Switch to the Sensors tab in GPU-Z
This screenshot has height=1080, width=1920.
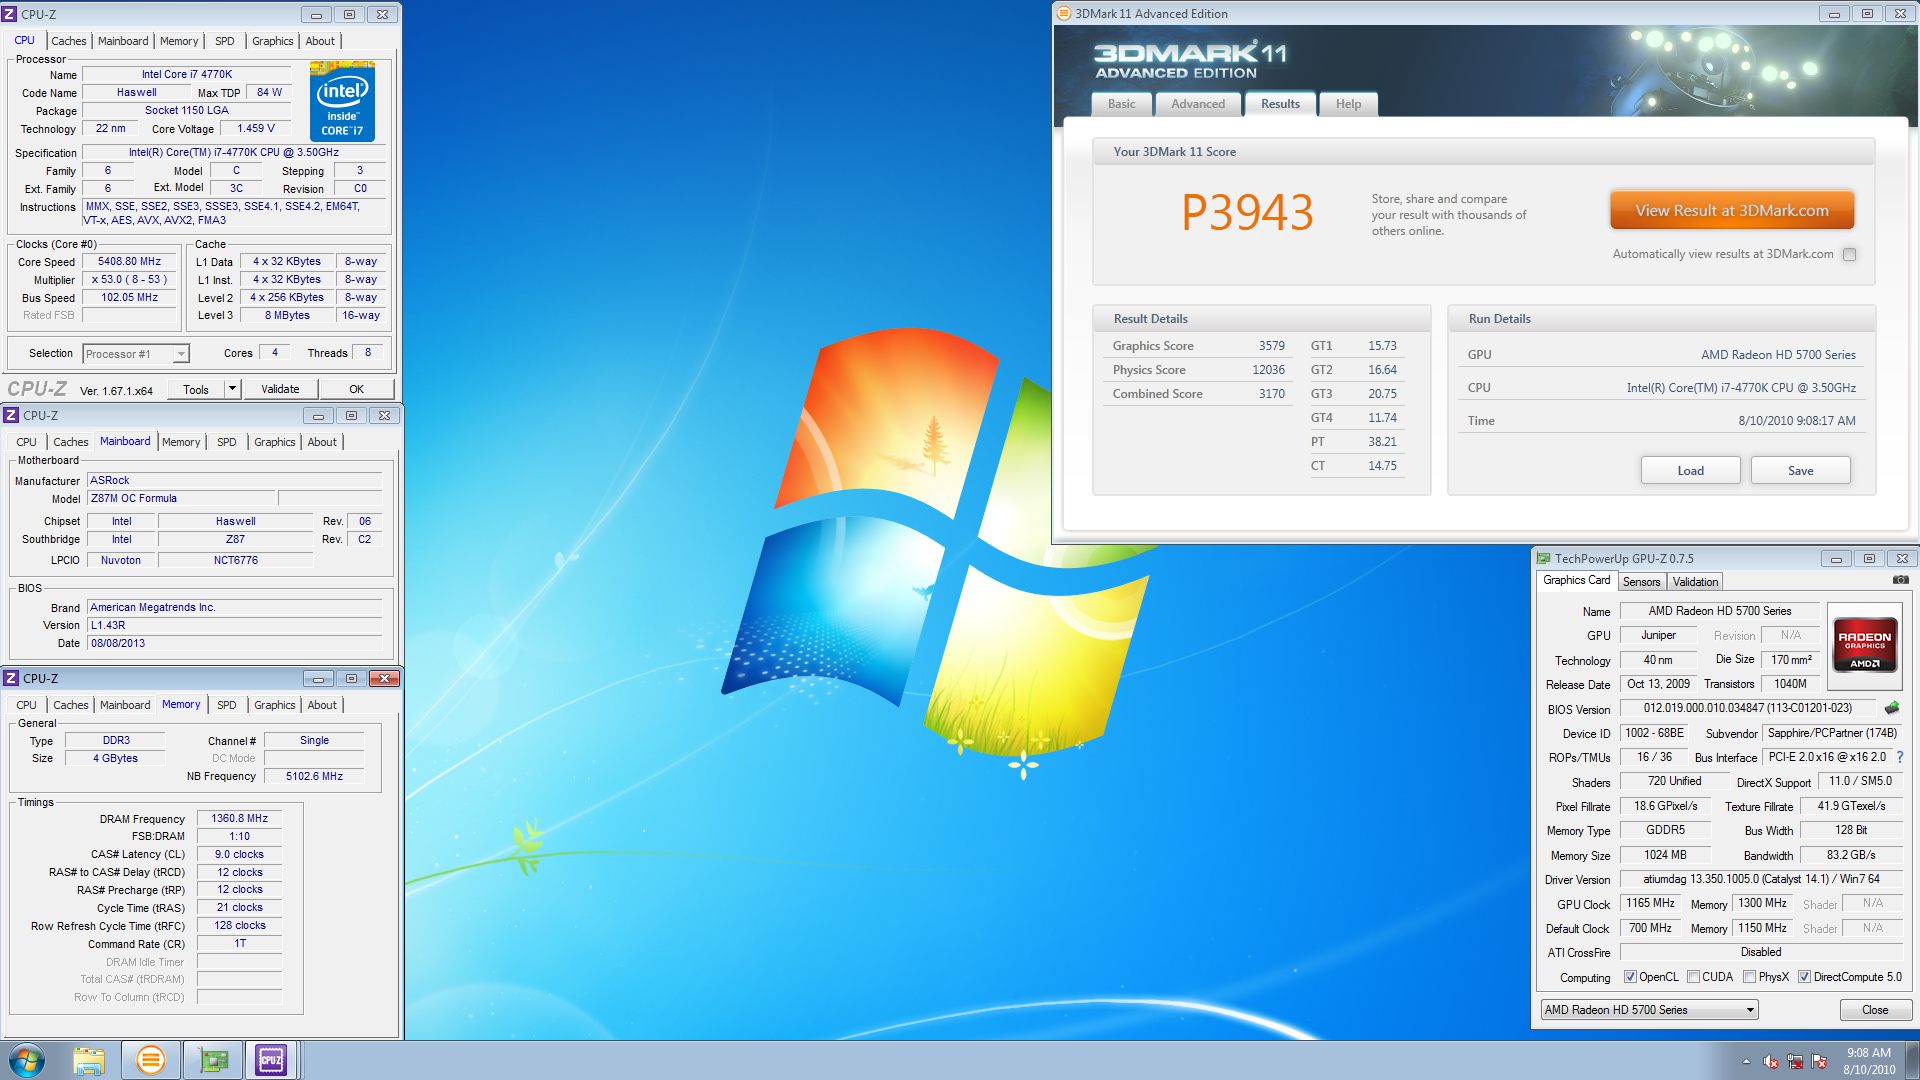click(x=1641, y=581)
